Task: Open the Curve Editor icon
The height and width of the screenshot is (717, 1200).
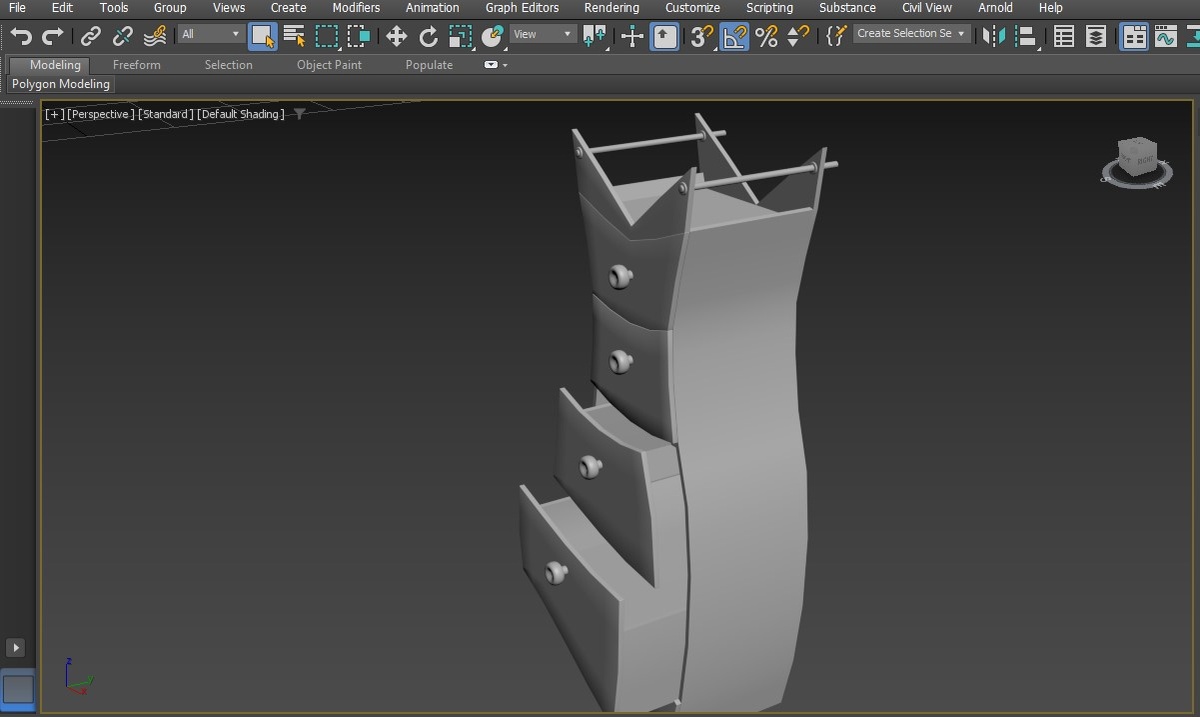Action: (1165, 37)
